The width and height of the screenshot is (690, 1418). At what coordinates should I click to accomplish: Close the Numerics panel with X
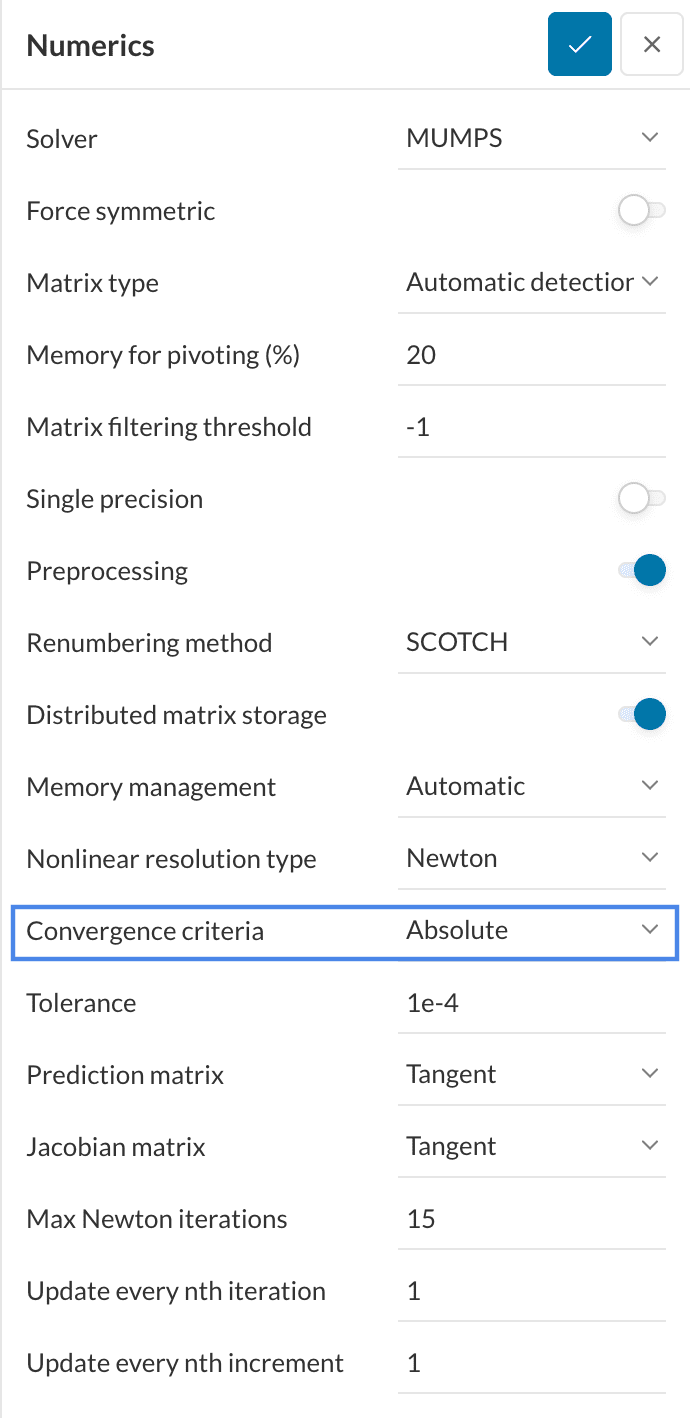652,45
